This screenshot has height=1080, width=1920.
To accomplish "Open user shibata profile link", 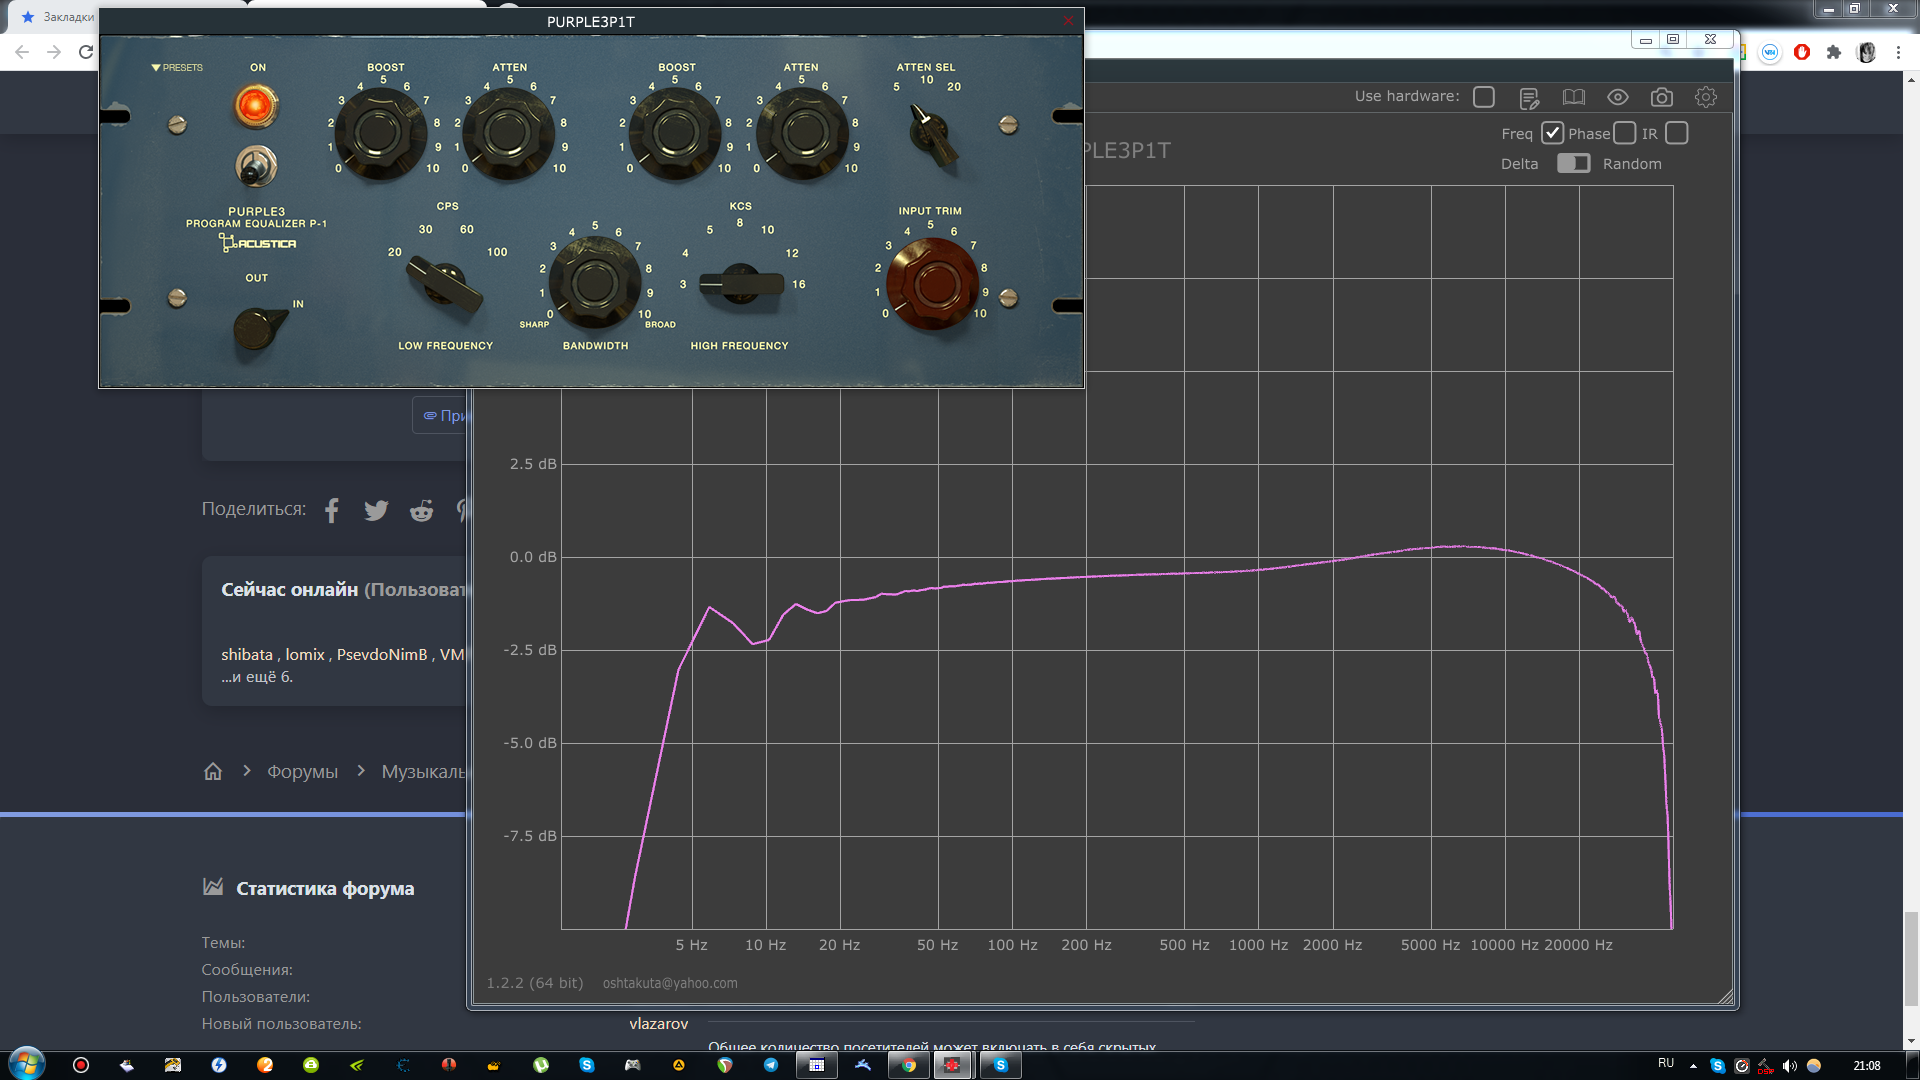I will coord(247,654).
